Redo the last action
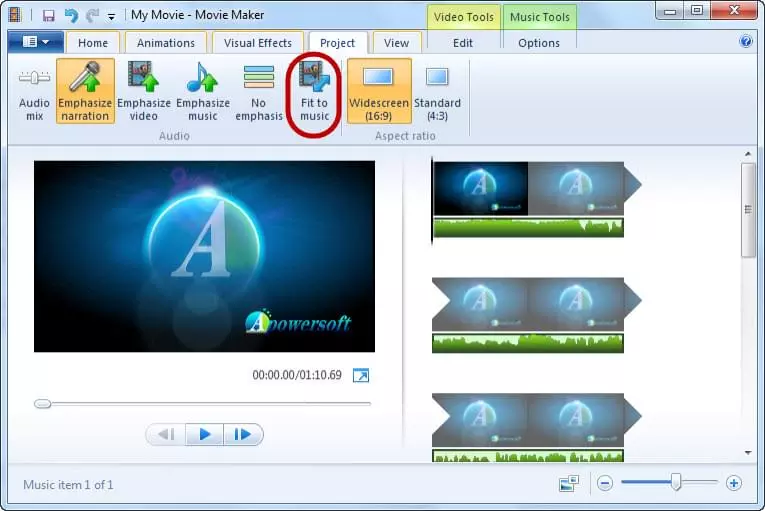This screenshot has height=511, width=765. pyautogui.click(x=92, y=16)
